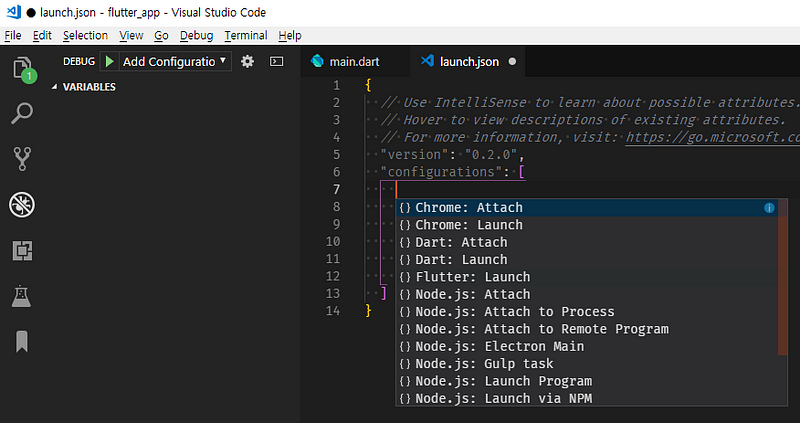Screen dimensions: 800x423
Task: Open the Debug Console icon
Action: pos(277,62)
